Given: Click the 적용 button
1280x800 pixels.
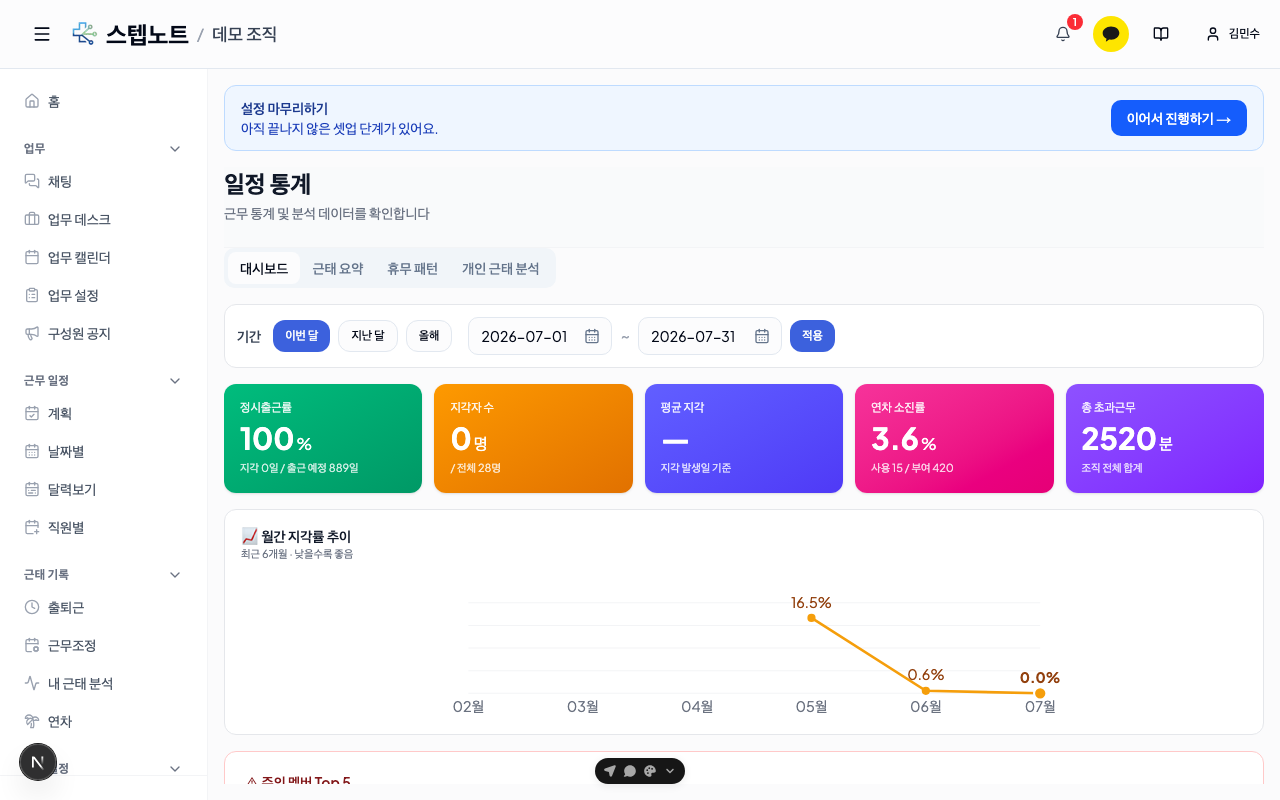Looking at the screenshot, I should click(812, 336).
